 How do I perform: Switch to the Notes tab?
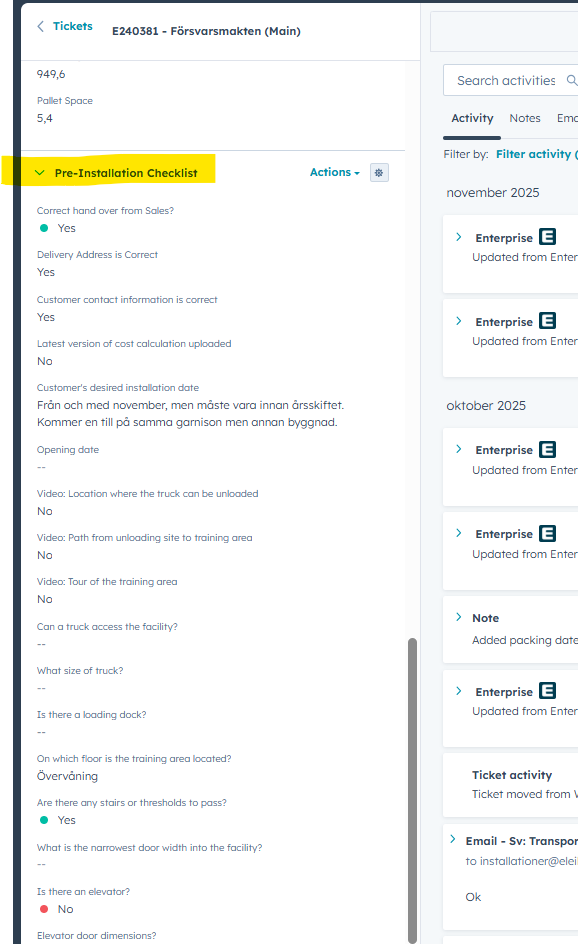(x=524, y=117)
